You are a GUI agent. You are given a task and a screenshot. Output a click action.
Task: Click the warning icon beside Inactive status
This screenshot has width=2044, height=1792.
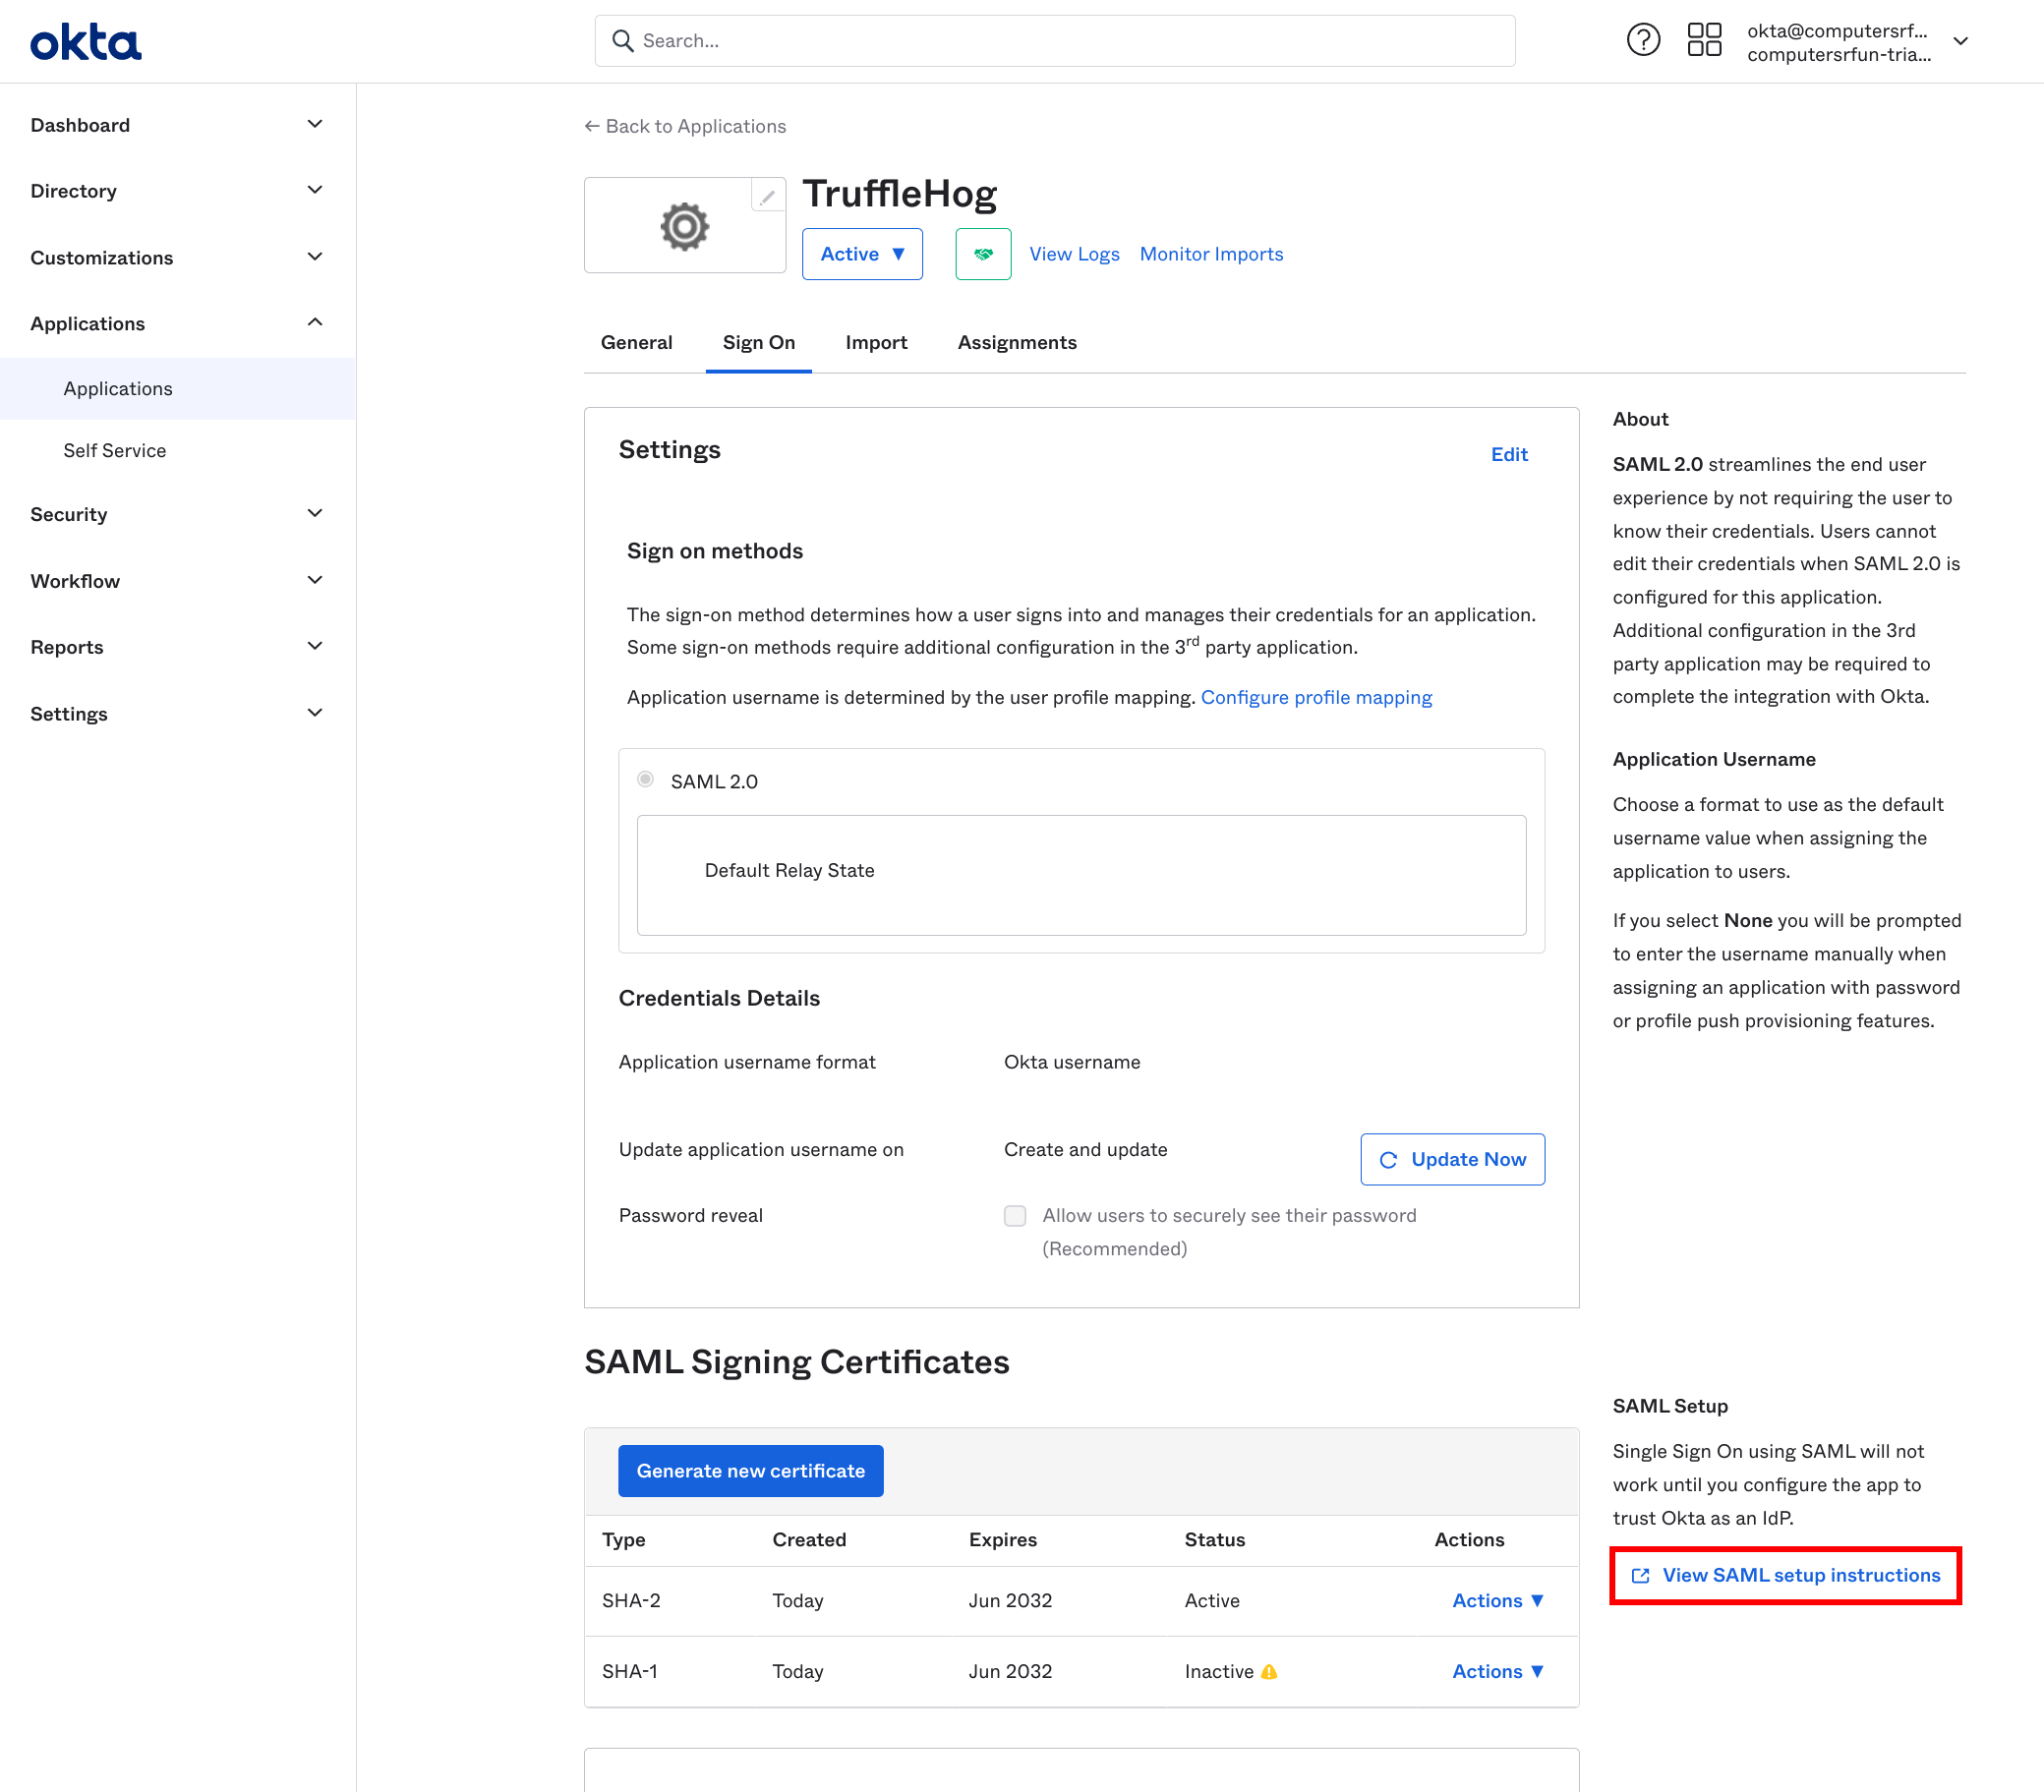(1270, 1671)
